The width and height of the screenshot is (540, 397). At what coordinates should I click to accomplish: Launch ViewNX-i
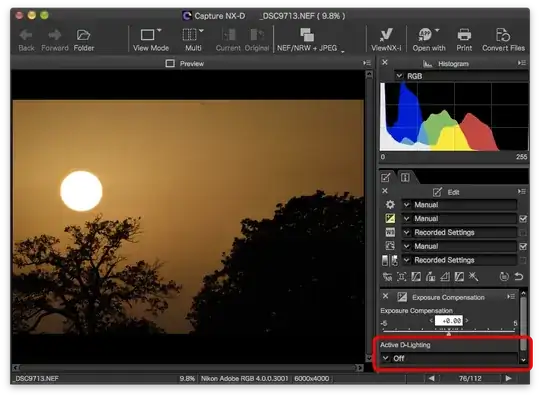[386, 40]
